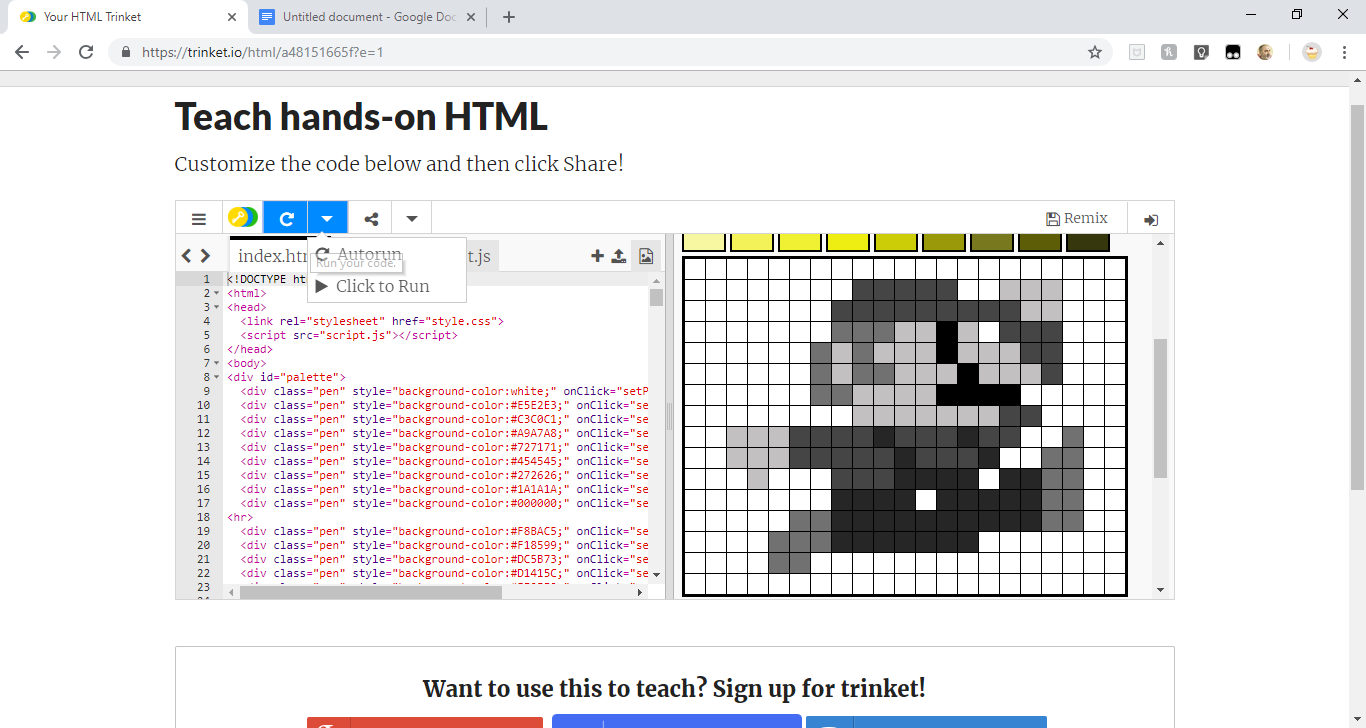Click 'Want to use this to teach?' heading
The width and height of the screenshot is (1366, 728).
click(x=674, y=688)
